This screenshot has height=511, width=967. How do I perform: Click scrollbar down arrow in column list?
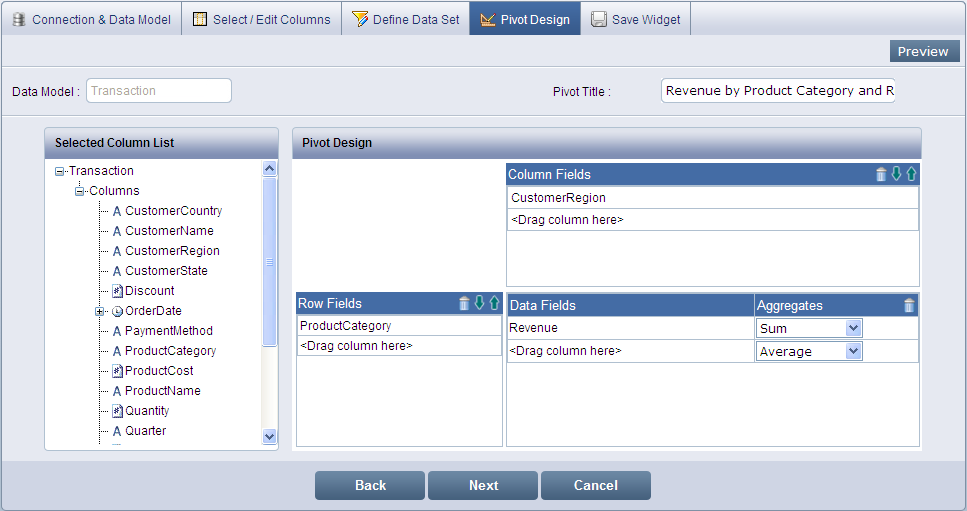pyautogui.click(x=268, y=436)
